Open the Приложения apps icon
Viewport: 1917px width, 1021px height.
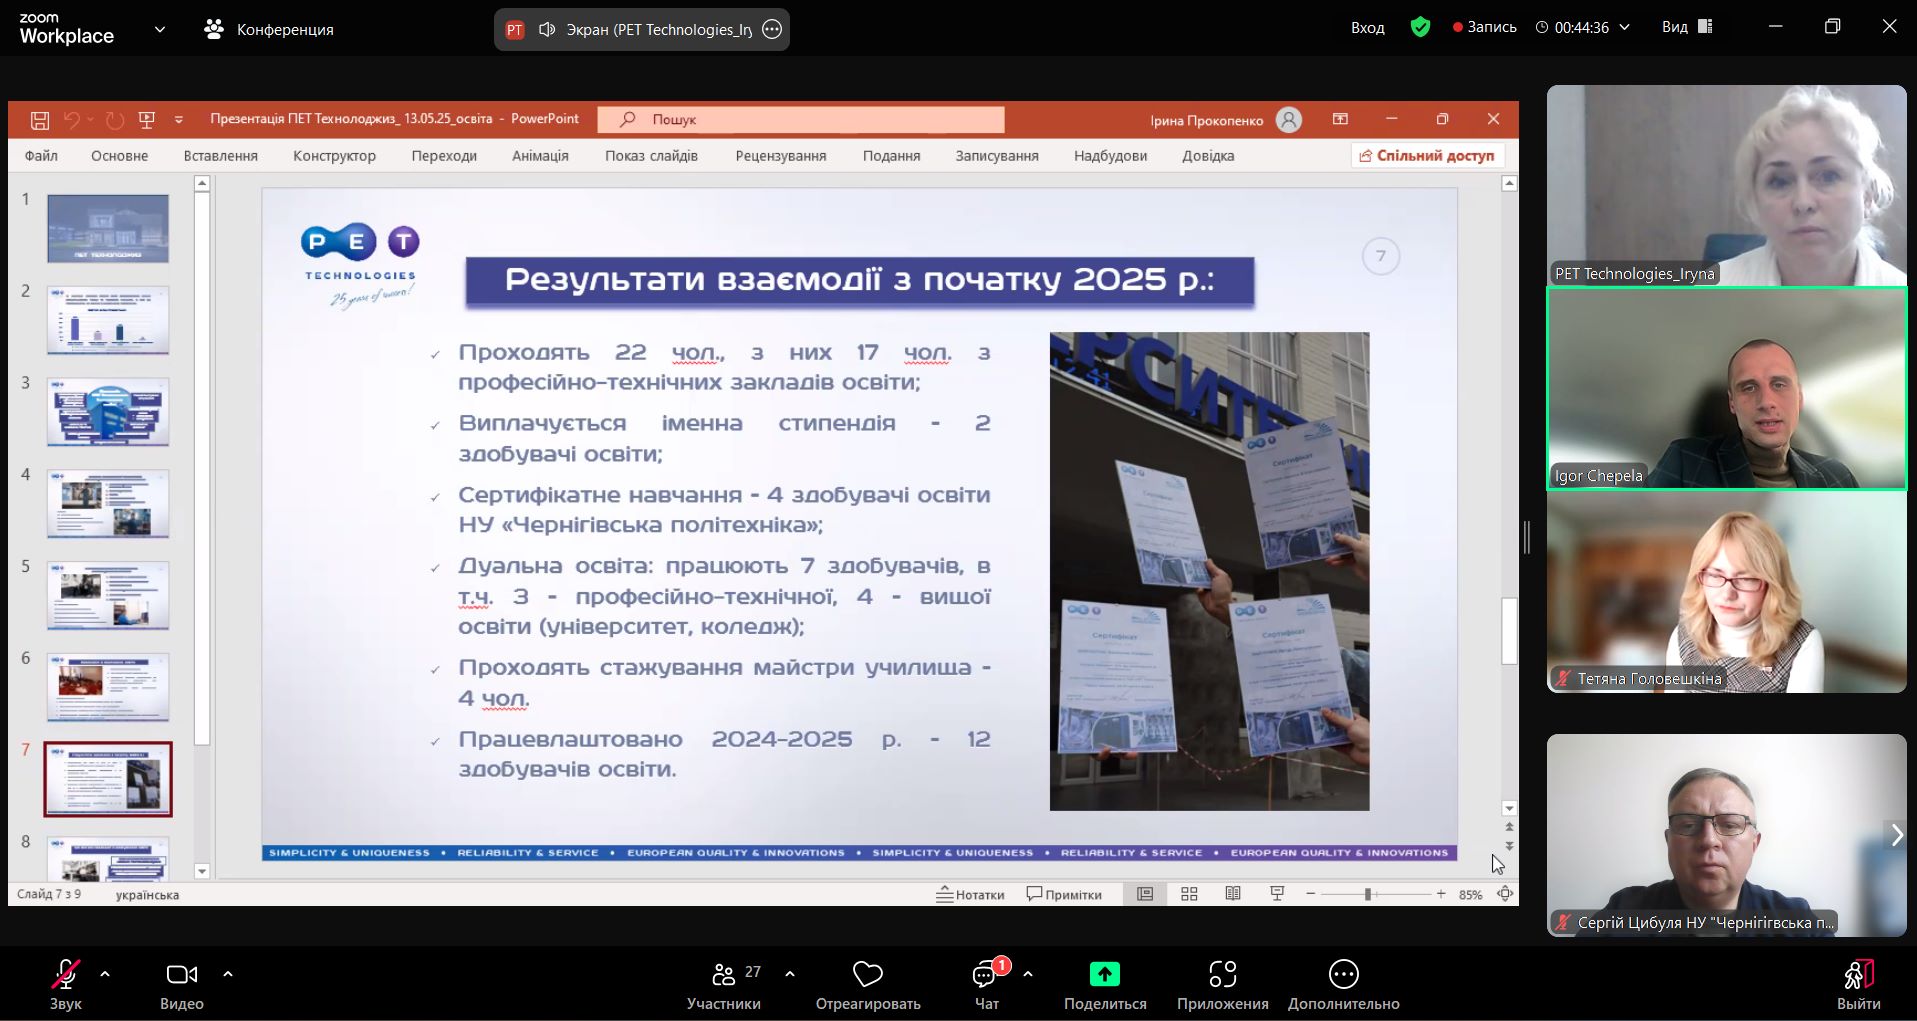(x=1222, y=974)
